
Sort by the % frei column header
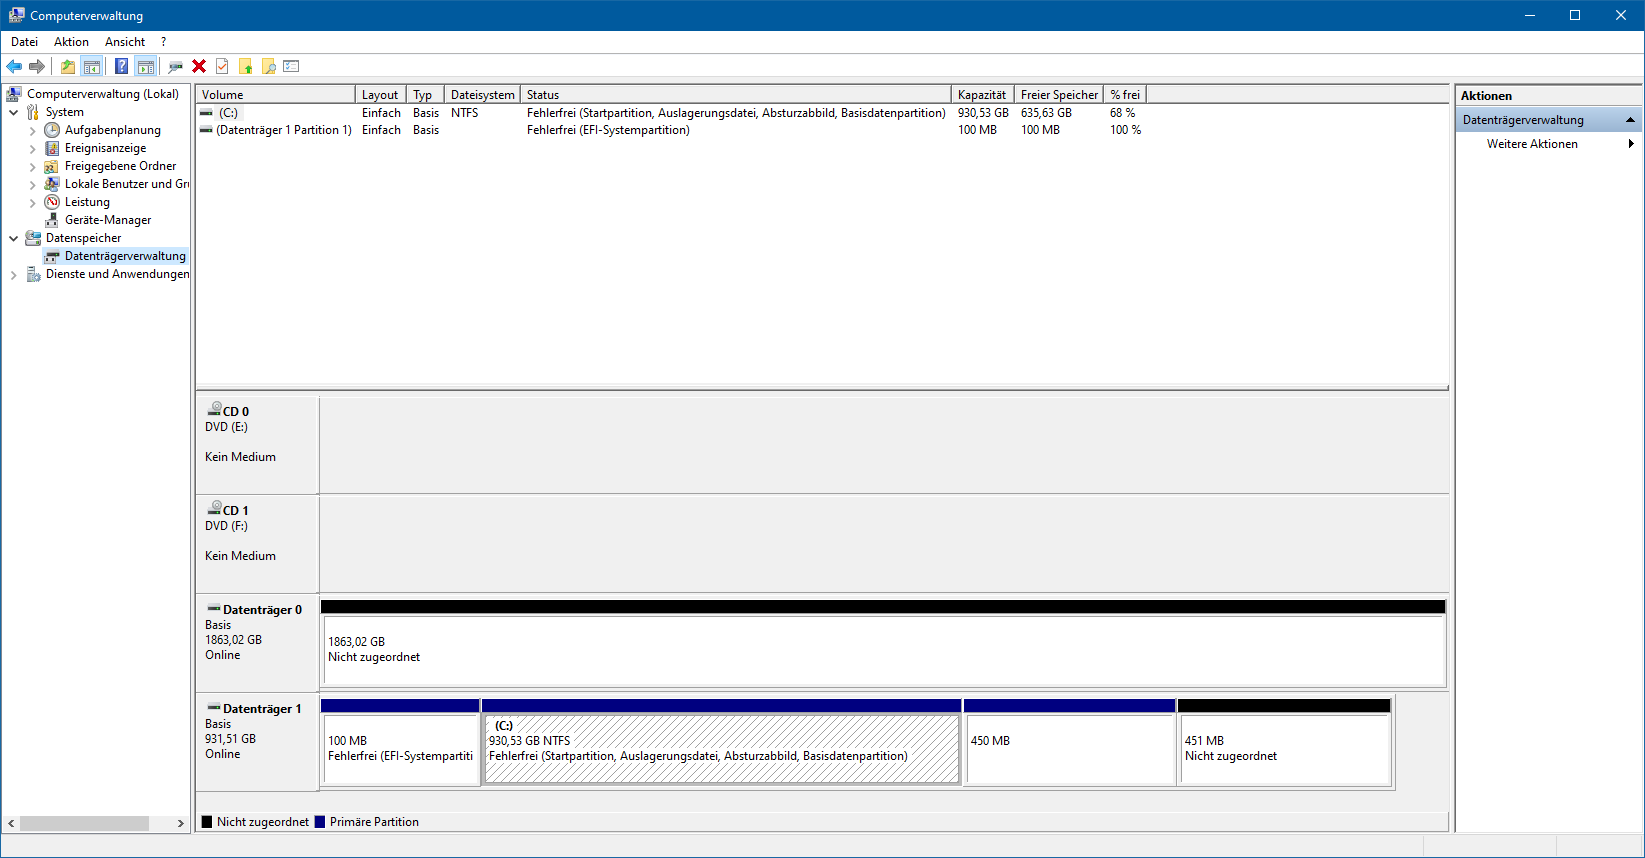(x=1125, y=95)
